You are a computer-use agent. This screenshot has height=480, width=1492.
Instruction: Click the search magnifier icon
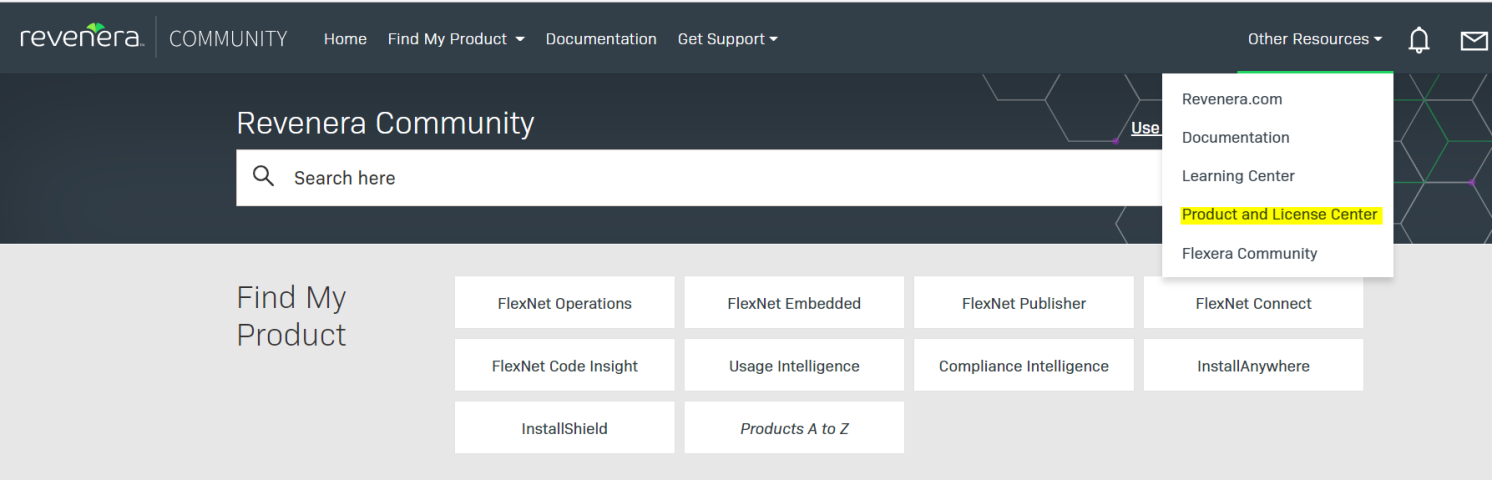click(263, 177)
